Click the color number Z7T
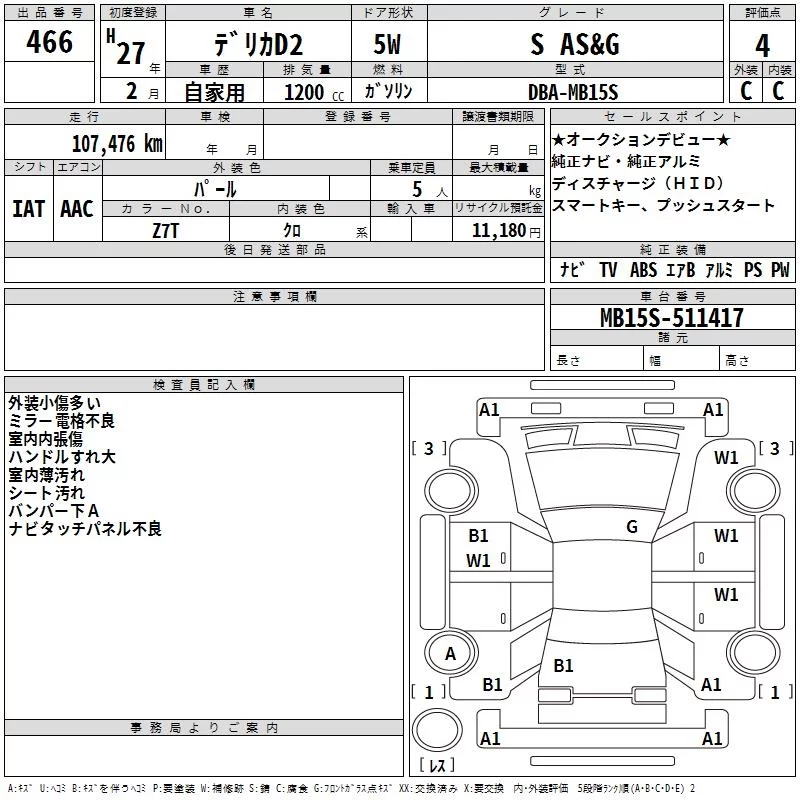Viewport: 800px width, 800px height. 165,231
